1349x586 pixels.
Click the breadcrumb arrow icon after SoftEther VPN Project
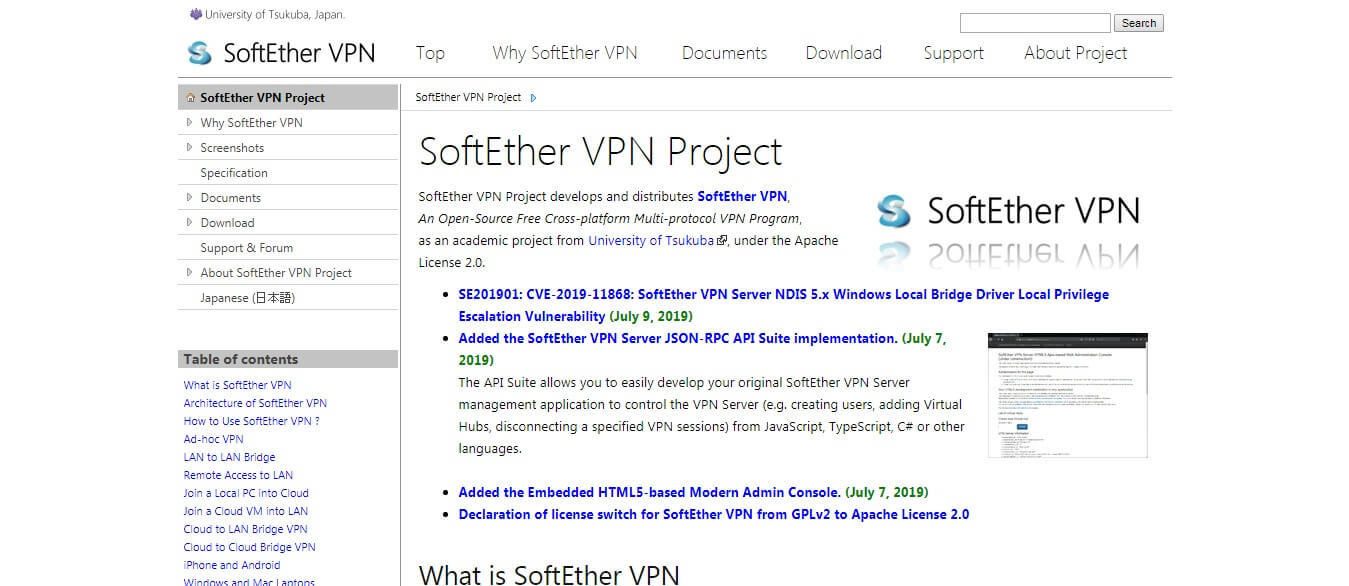534,98
